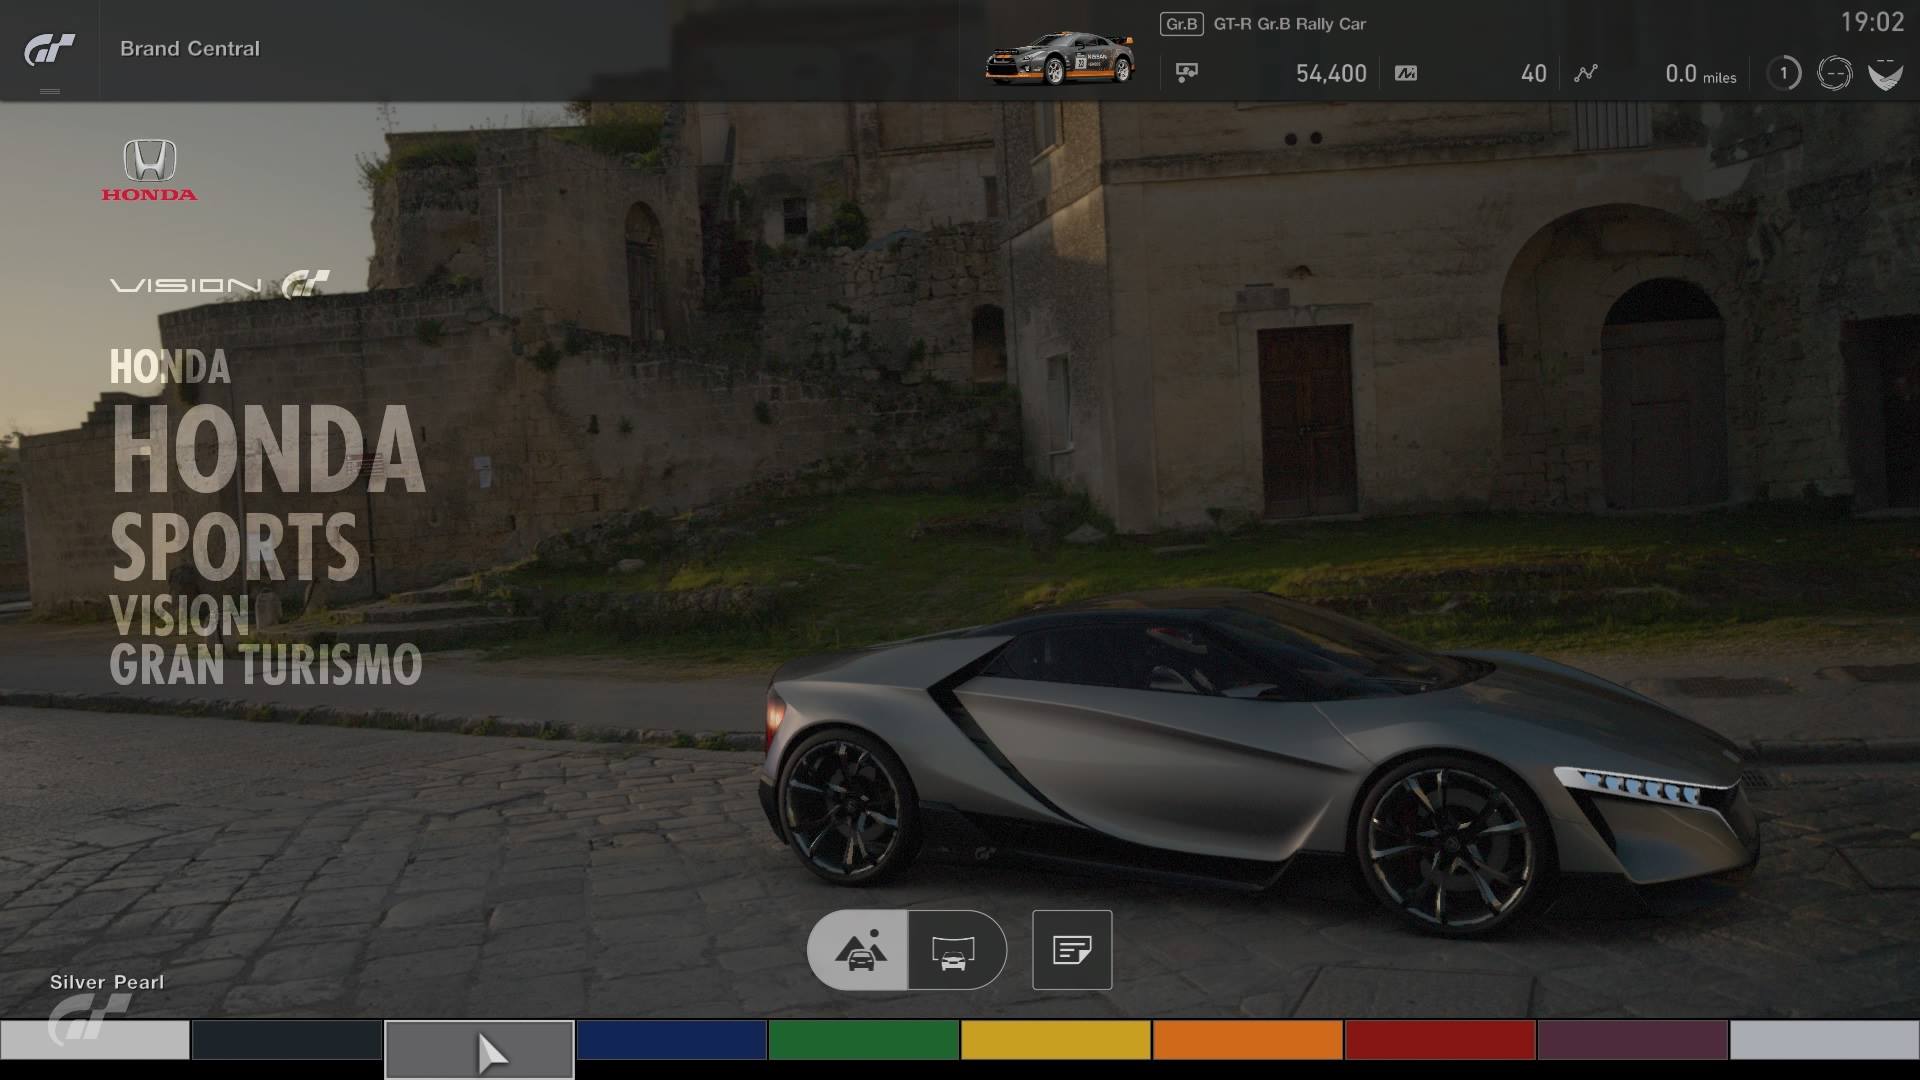Viewport: 1920px width, 1080px height.
Task: Switch to scenery exterior view
Action: [x=858, y=950]
